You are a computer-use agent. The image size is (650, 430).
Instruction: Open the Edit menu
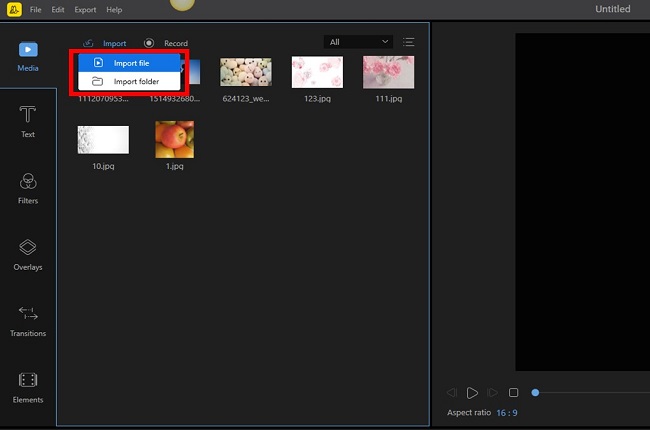point(58,10)
